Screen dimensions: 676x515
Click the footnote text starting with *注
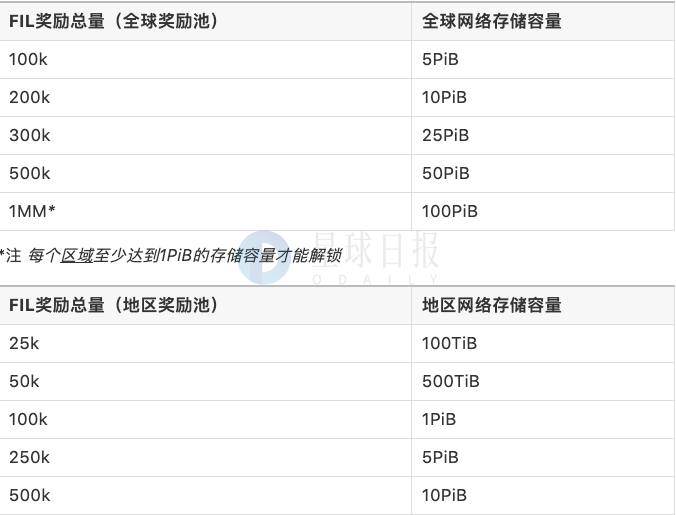point(170,255)
